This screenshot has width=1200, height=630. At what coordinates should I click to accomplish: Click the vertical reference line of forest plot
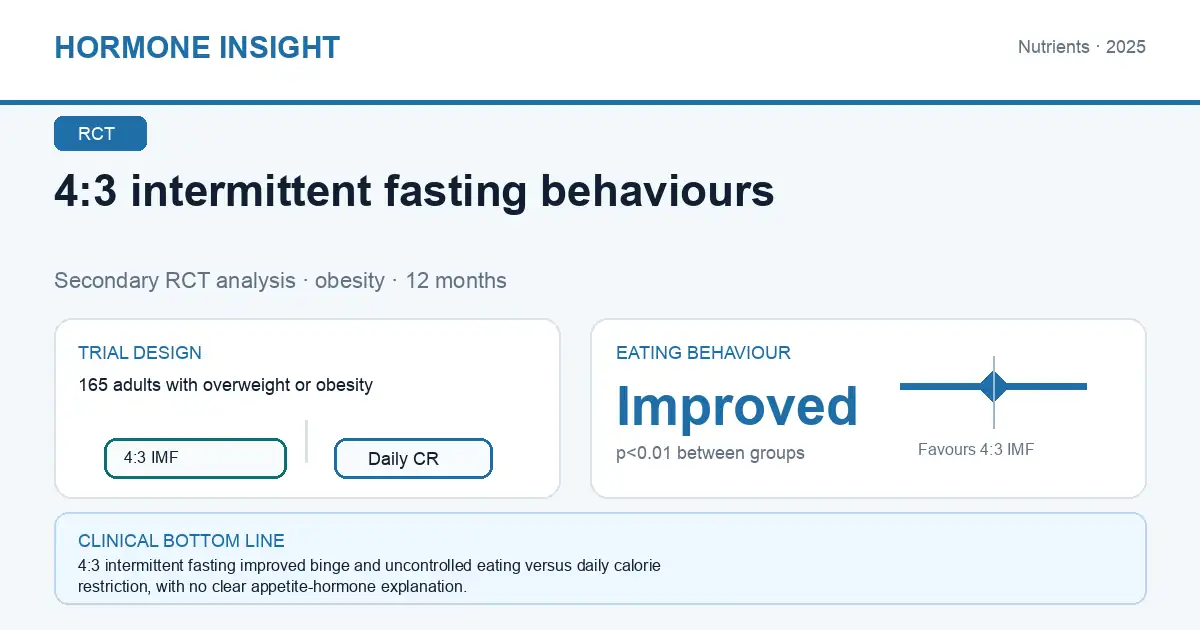[994, 392]
